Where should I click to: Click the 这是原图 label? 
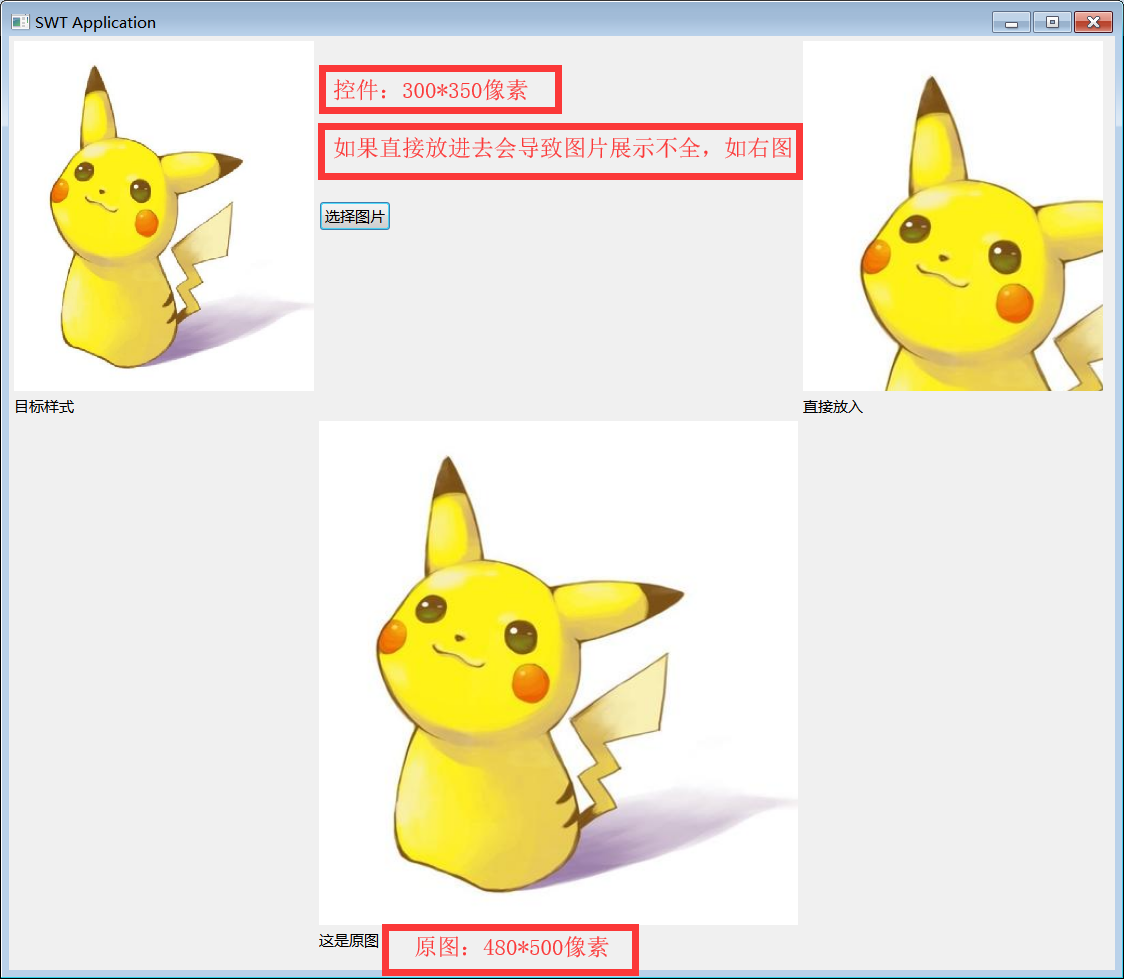coord(349,940)
